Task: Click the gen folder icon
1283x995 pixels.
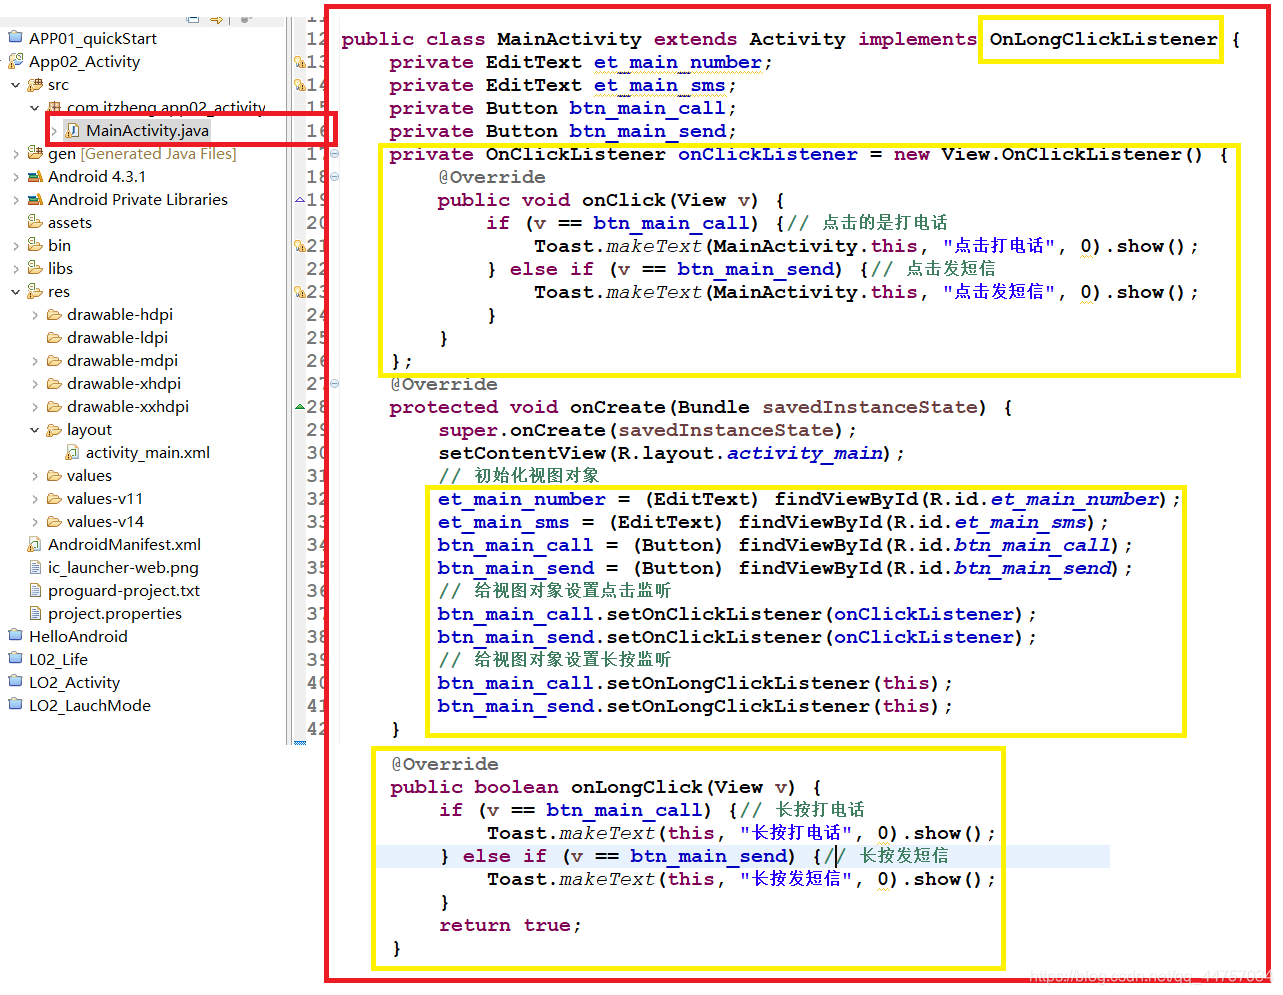Action: [x=35, y=153]
